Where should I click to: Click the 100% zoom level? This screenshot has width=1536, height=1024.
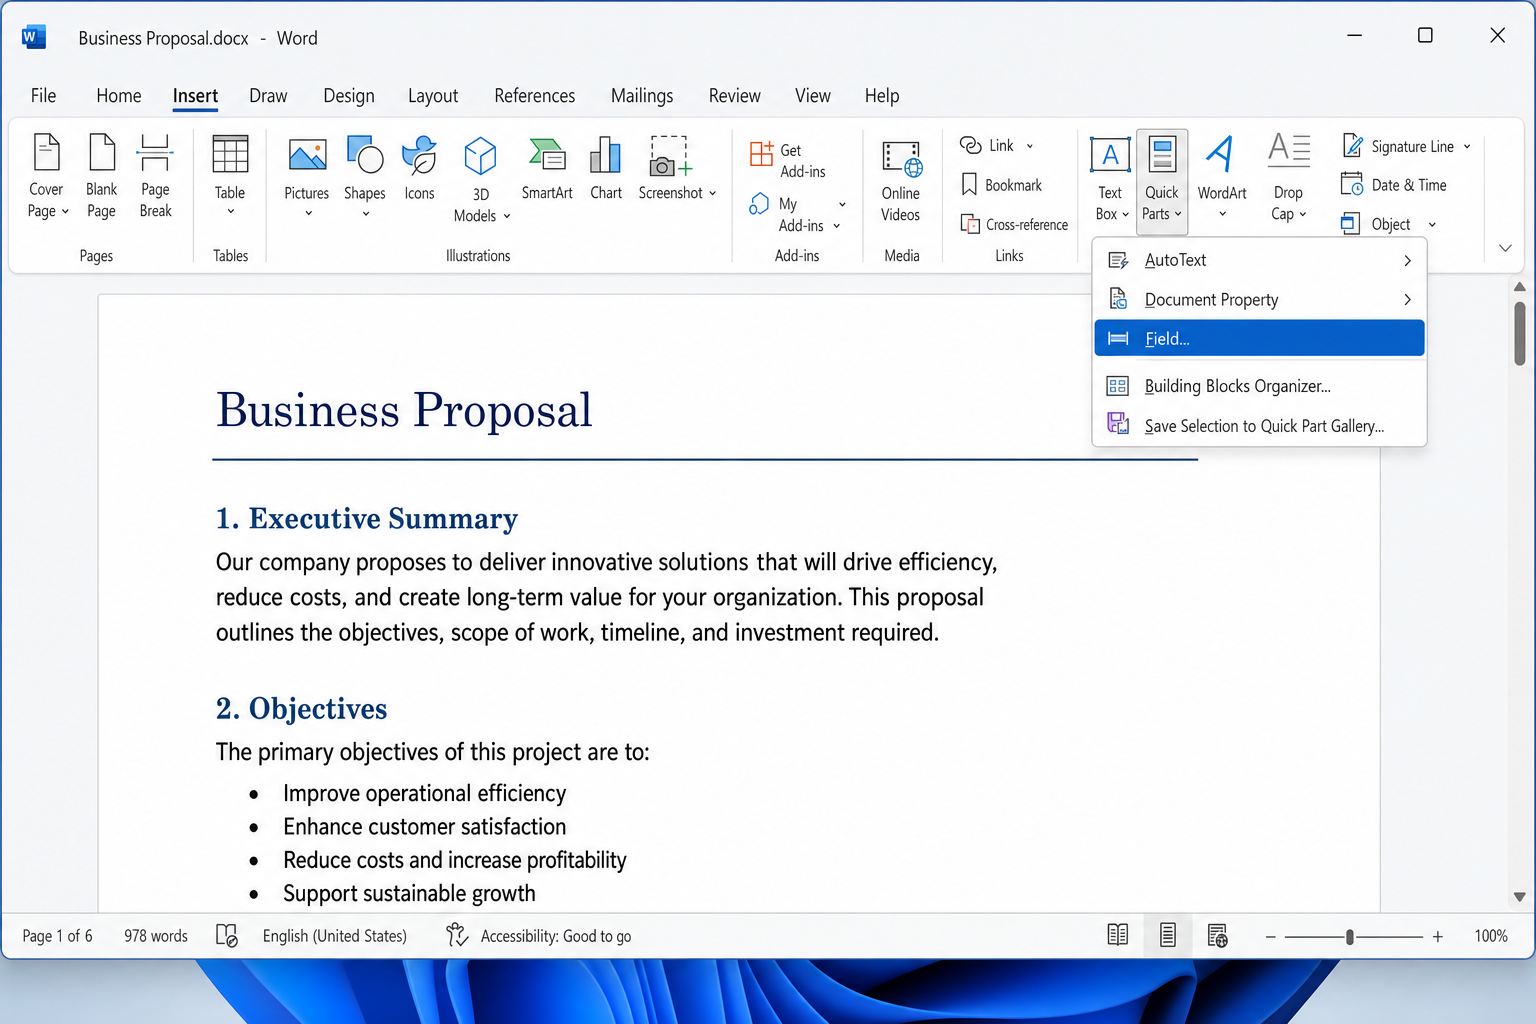coord(1491,936)
